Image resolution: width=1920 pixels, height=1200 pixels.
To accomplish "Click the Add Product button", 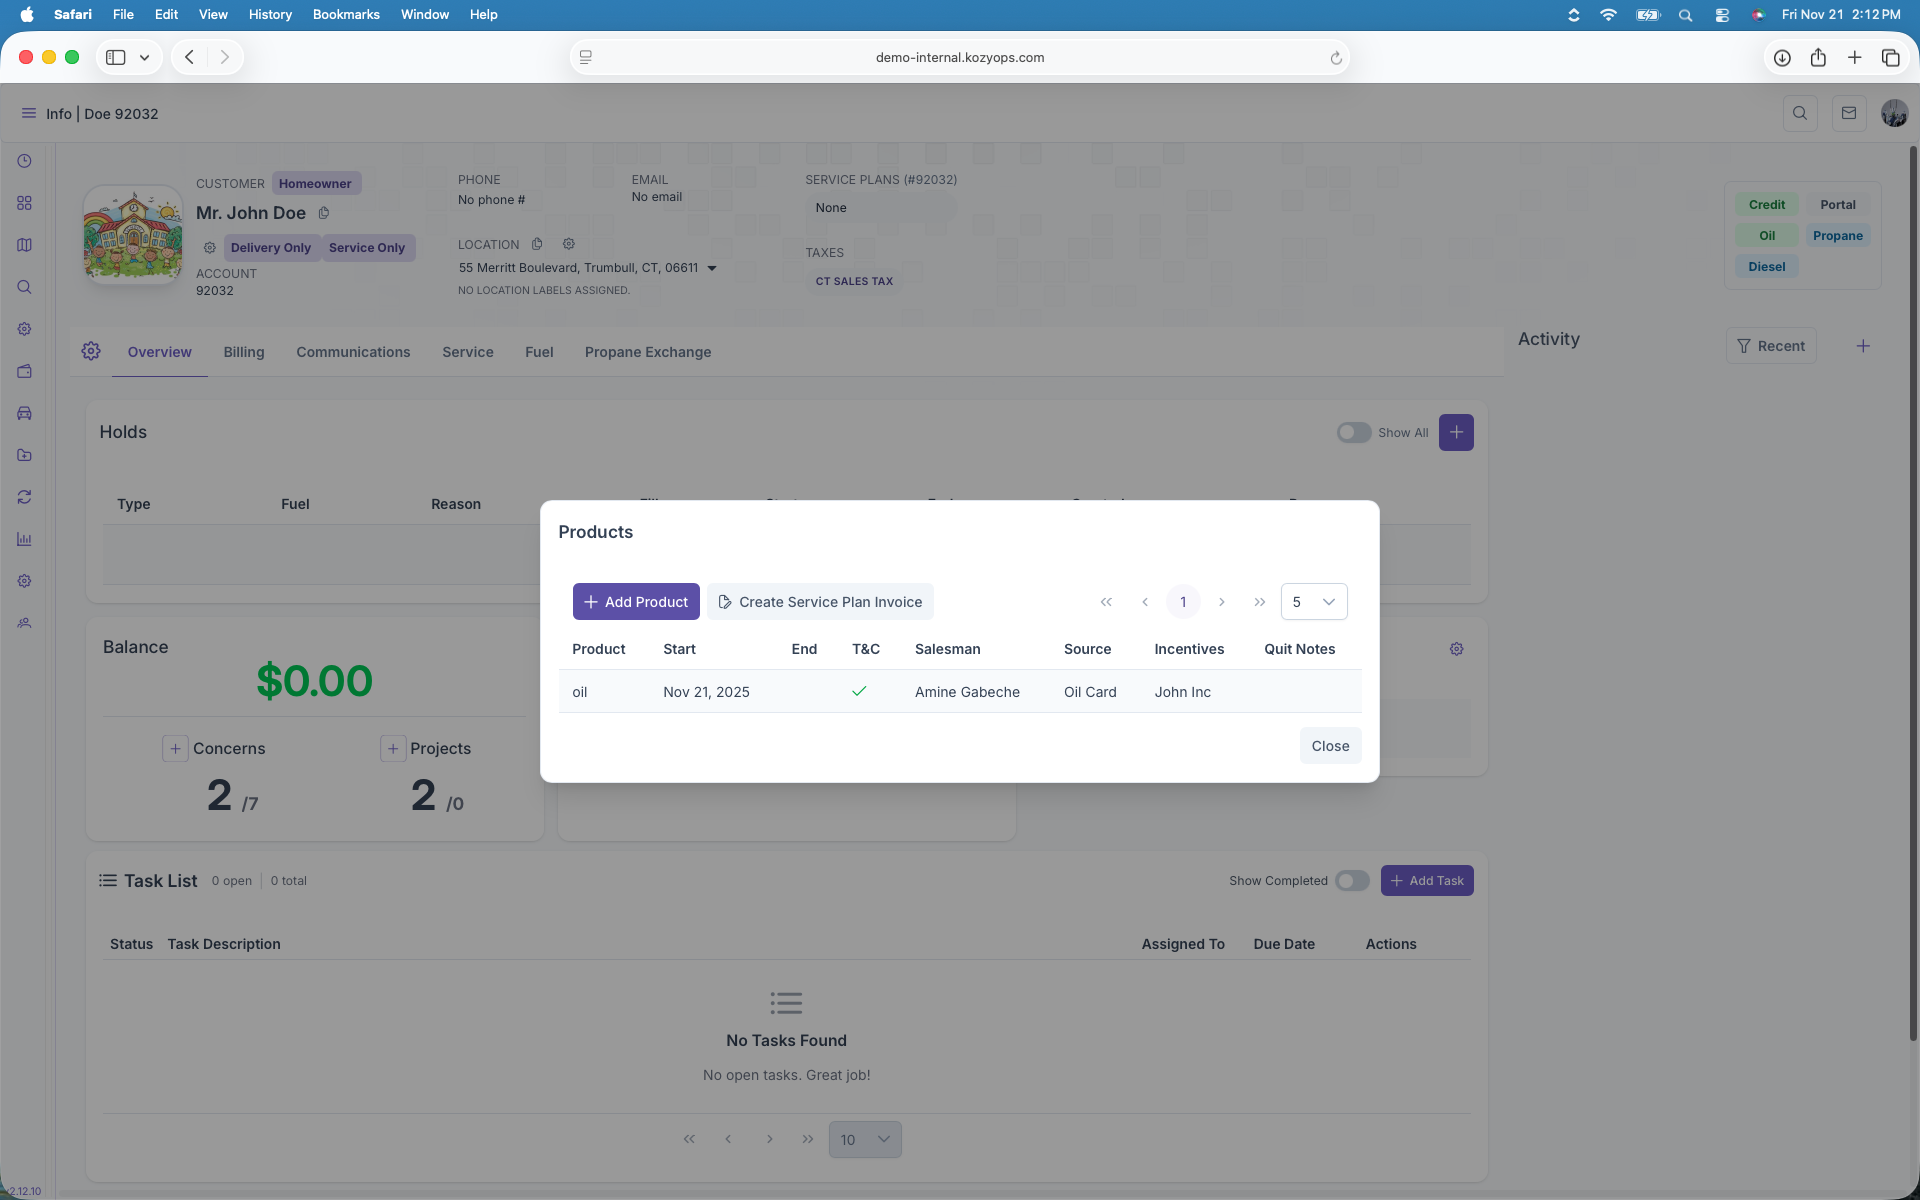I will tap(636, 602).
